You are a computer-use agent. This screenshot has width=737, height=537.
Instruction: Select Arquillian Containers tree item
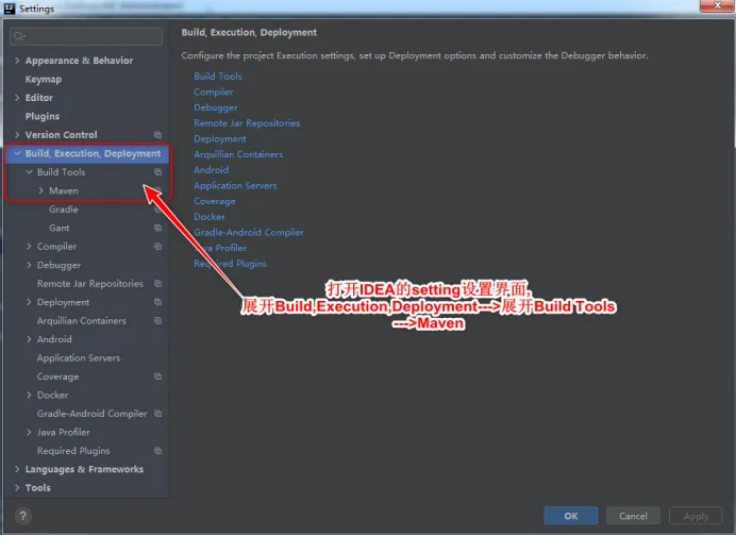point(82,321)
